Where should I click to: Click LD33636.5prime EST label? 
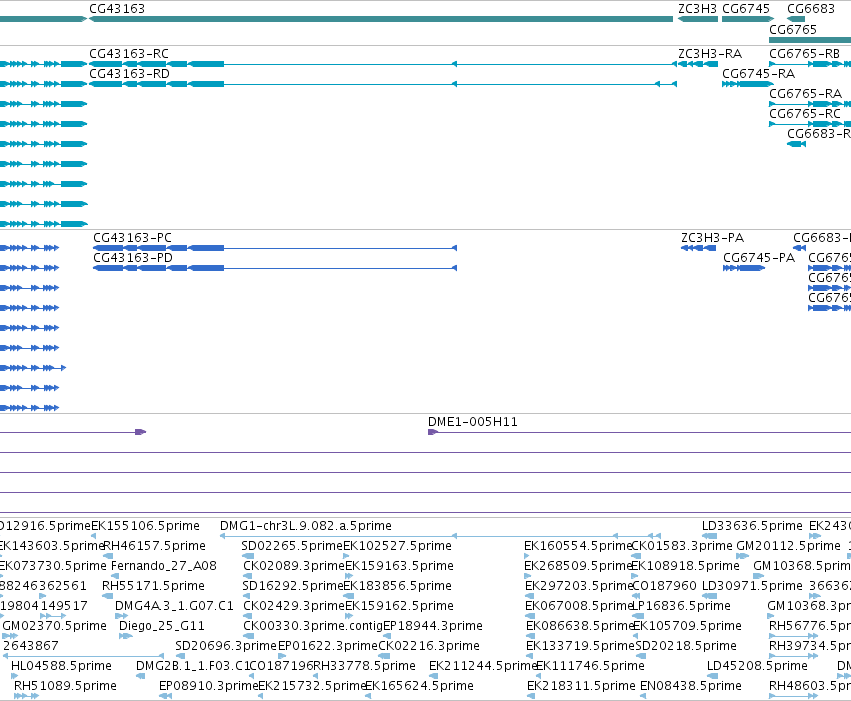click(x=752, y=526)
